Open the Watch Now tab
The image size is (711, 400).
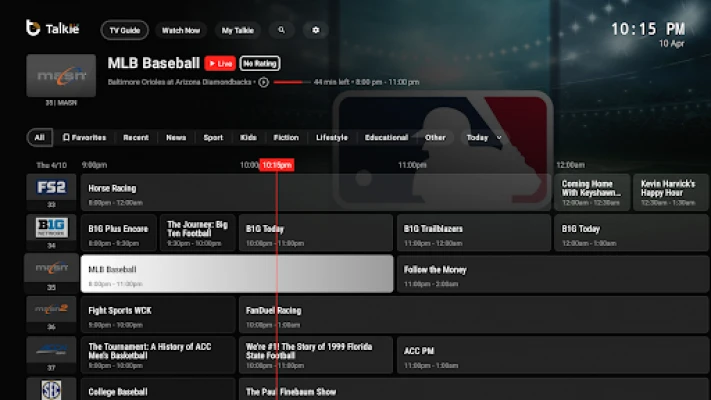[x=183, y=30]
